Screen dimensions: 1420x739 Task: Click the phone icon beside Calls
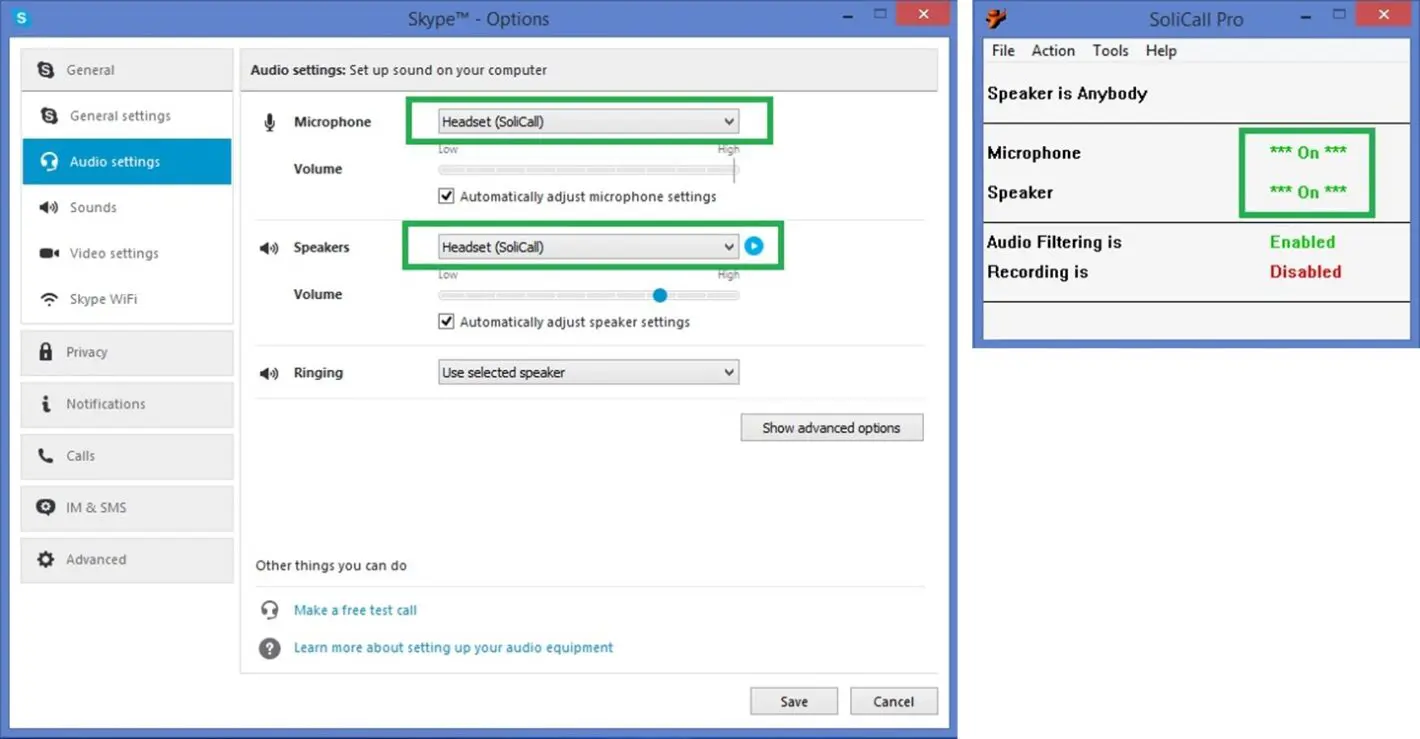pos(46,456)
